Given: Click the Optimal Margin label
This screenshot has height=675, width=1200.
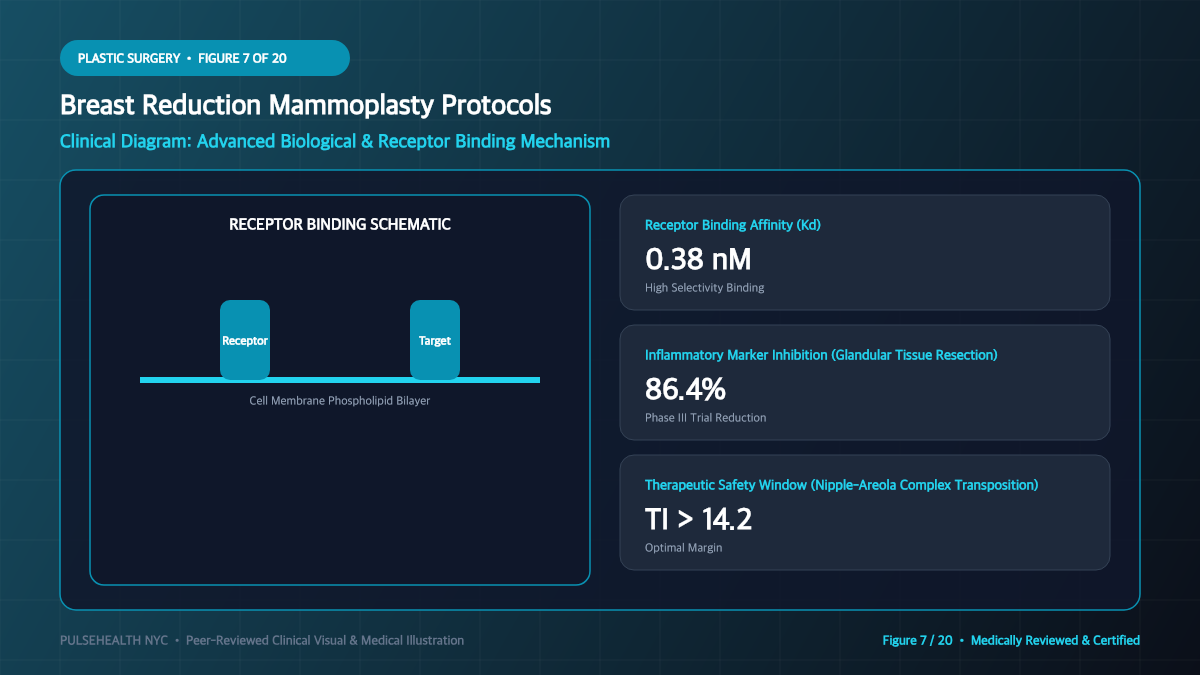Looking at the screenshot, I should (x=684, y=548).
